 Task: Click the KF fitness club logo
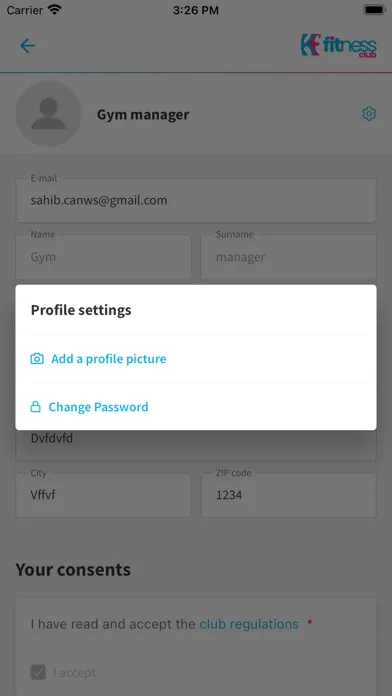click(338, 46)
